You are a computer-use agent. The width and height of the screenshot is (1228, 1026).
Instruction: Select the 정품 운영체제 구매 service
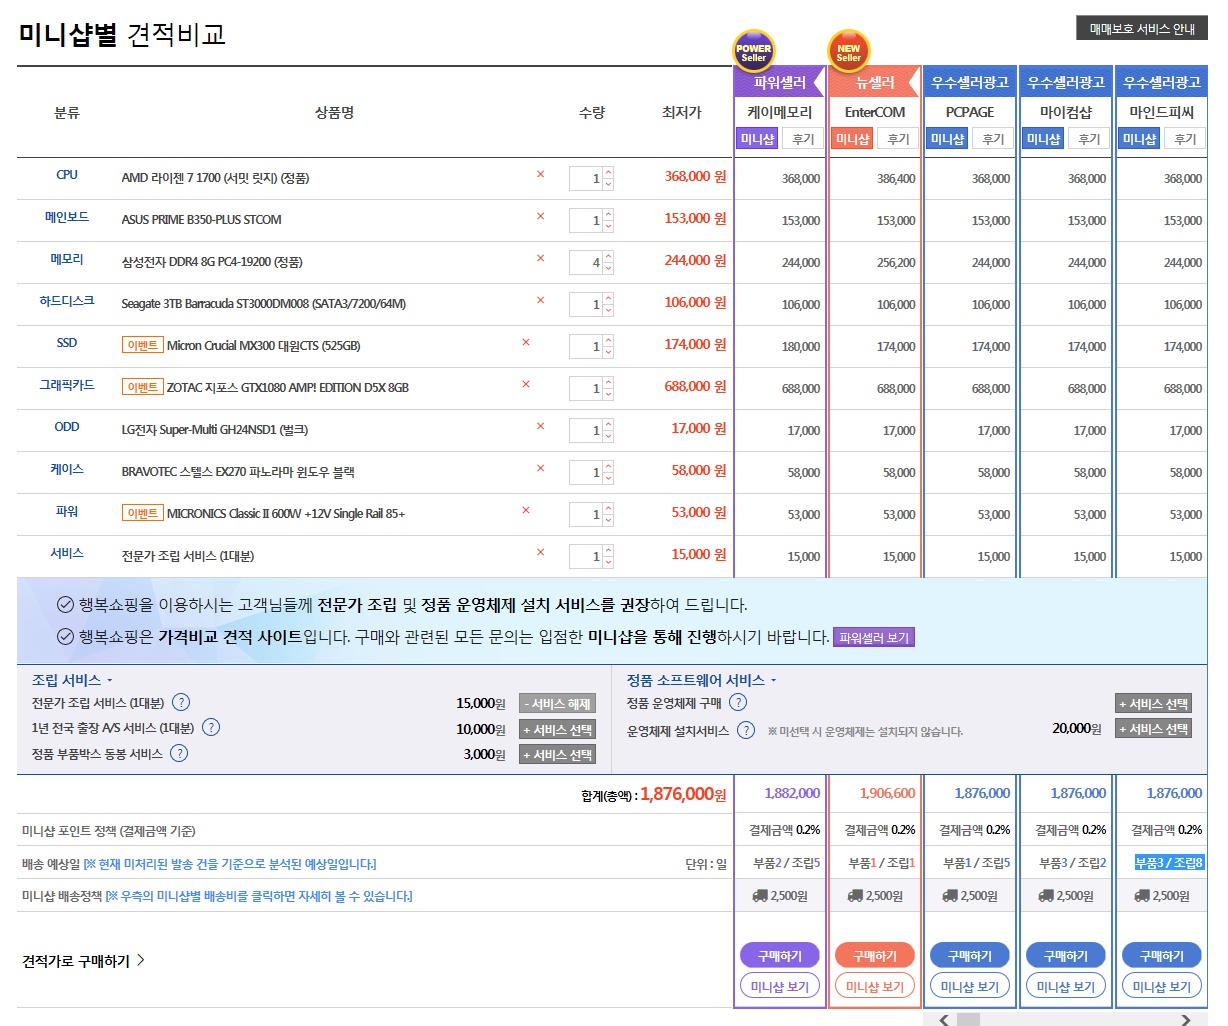1154,704
